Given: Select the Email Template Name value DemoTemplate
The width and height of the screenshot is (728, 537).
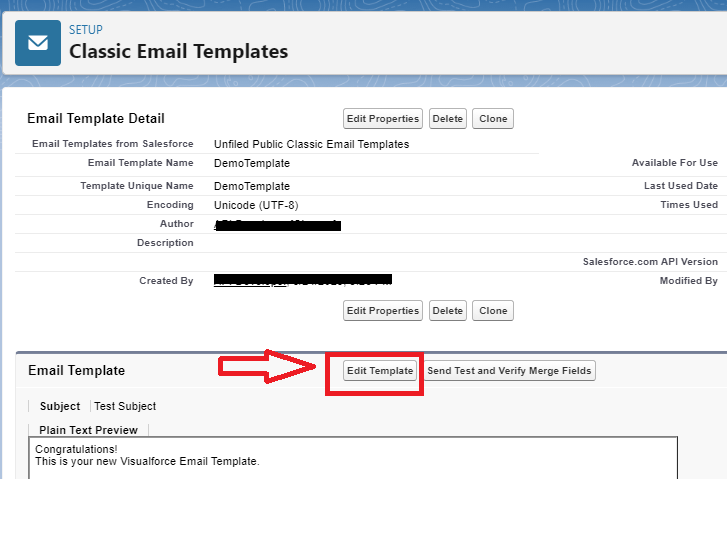Looking at the screenshot, I should 252,163.
